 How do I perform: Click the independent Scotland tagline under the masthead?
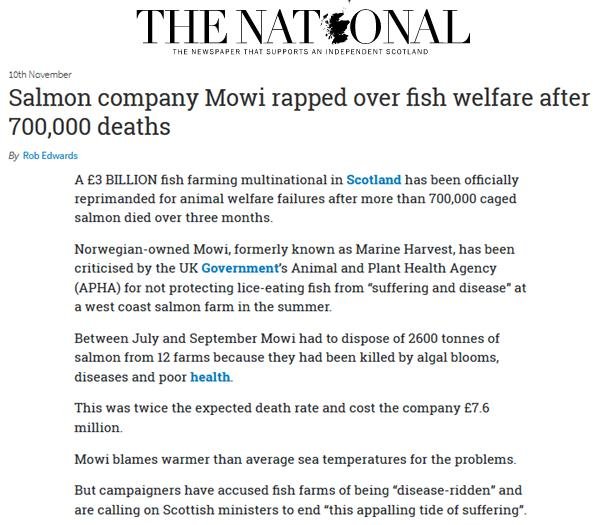click(301, 51)
